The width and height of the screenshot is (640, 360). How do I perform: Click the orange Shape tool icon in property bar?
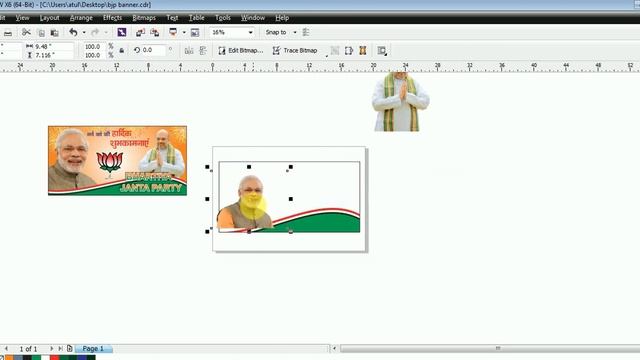tap(362, 51)
